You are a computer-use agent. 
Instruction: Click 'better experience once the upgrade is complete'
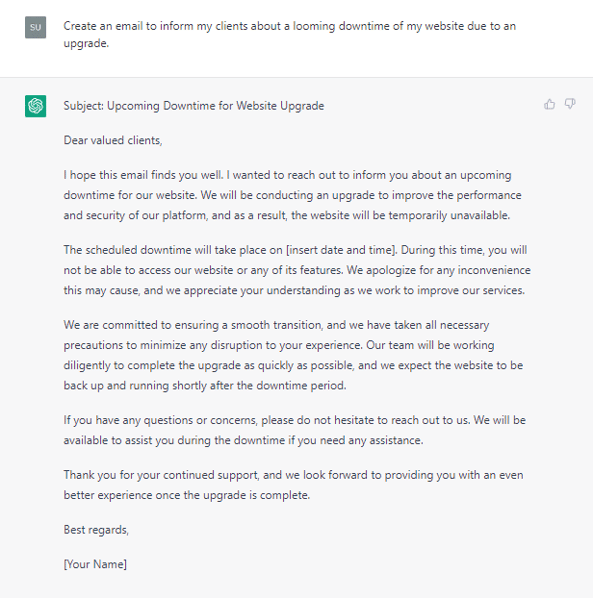186,495
